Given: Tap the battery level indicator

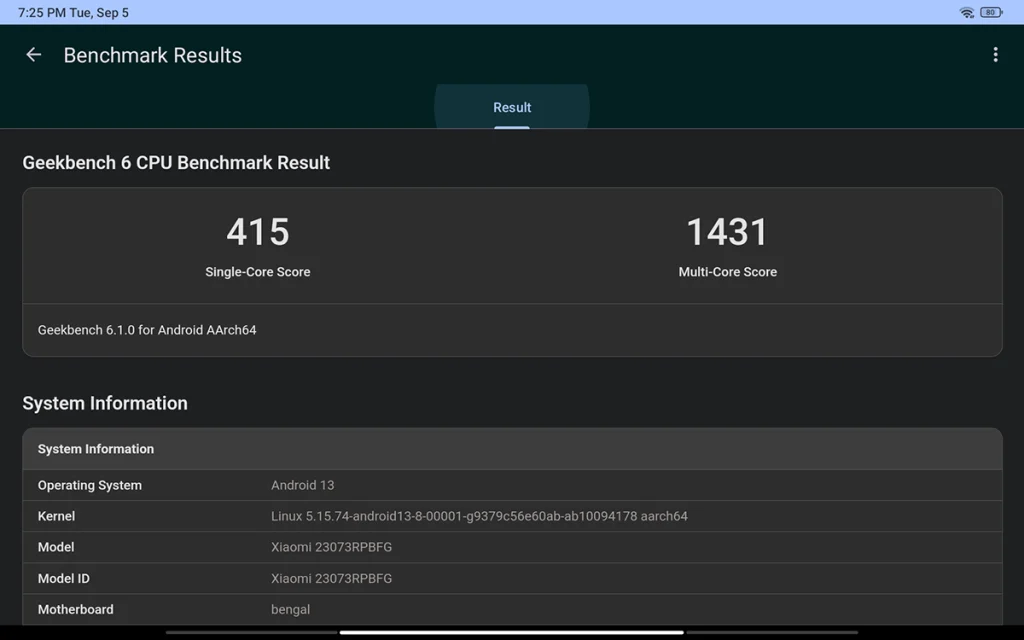Looking at the screenshot, I should (x=991, y=12).
